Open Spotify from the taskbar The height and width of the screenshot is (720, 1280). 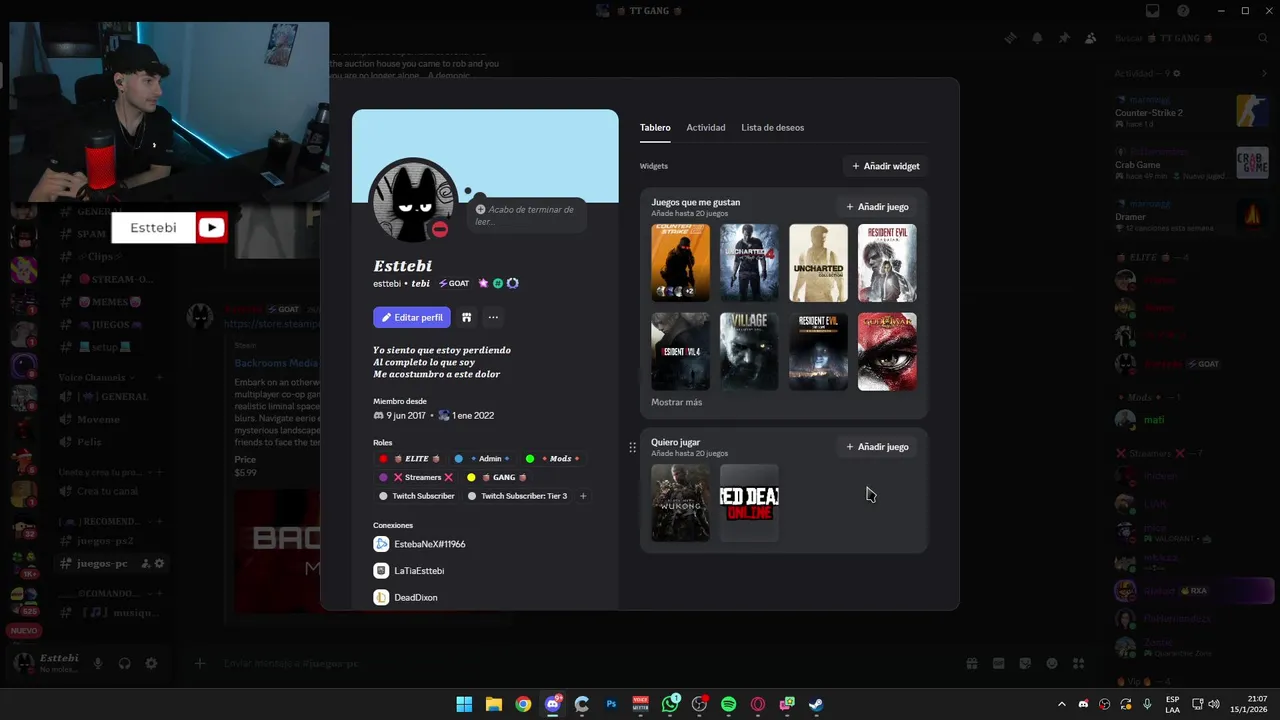(x=728, y=704)
